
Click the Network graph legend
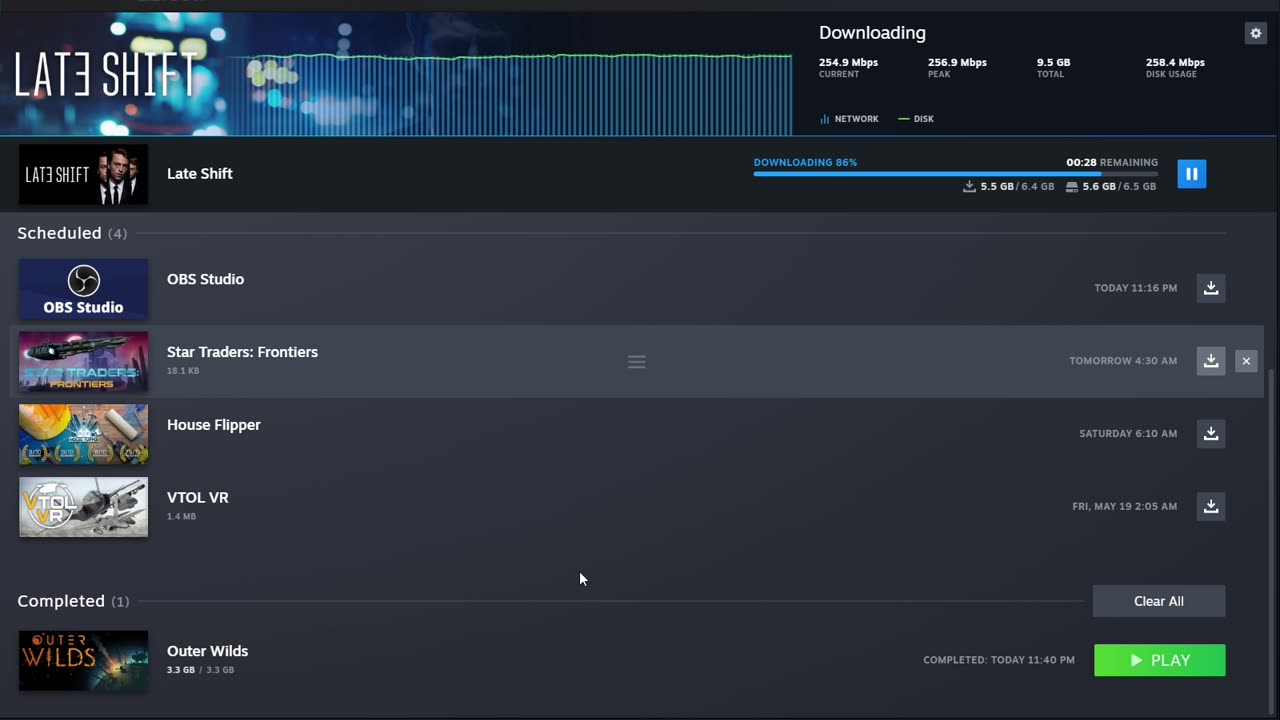849,119
